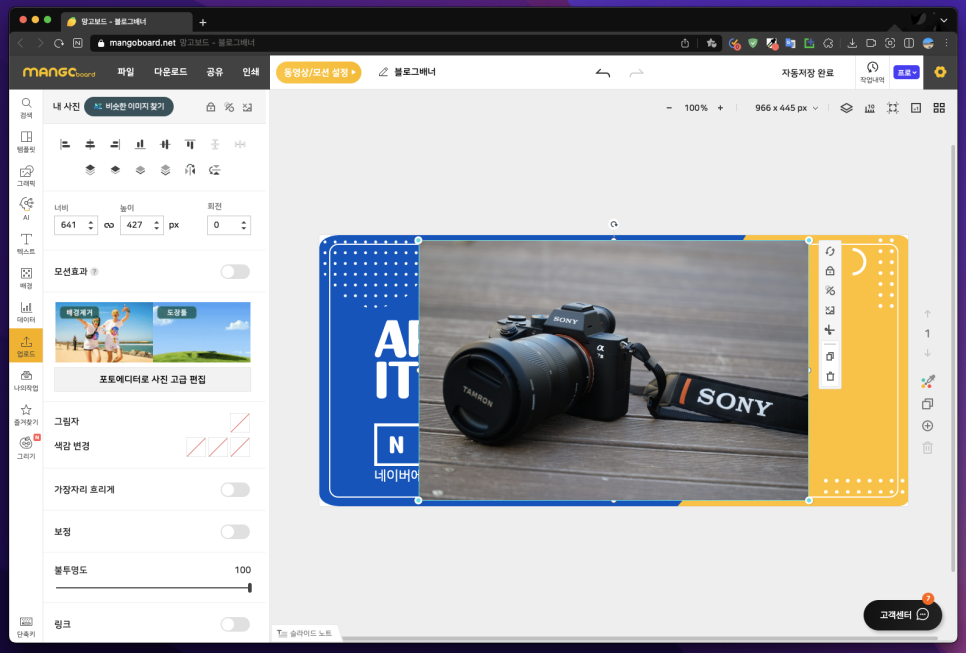The image size is (966, 653).
Task: Open the 데이터 chart sidebar panel
Action: click(x=26, y=312)
